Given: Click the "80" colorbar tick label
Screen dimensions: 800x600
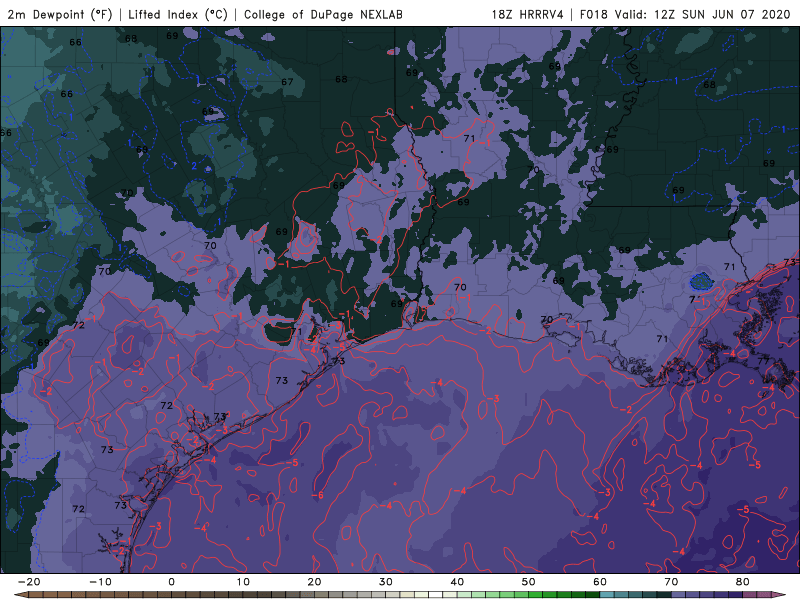Looking at the screenshot, I should [x=743, y=582].
